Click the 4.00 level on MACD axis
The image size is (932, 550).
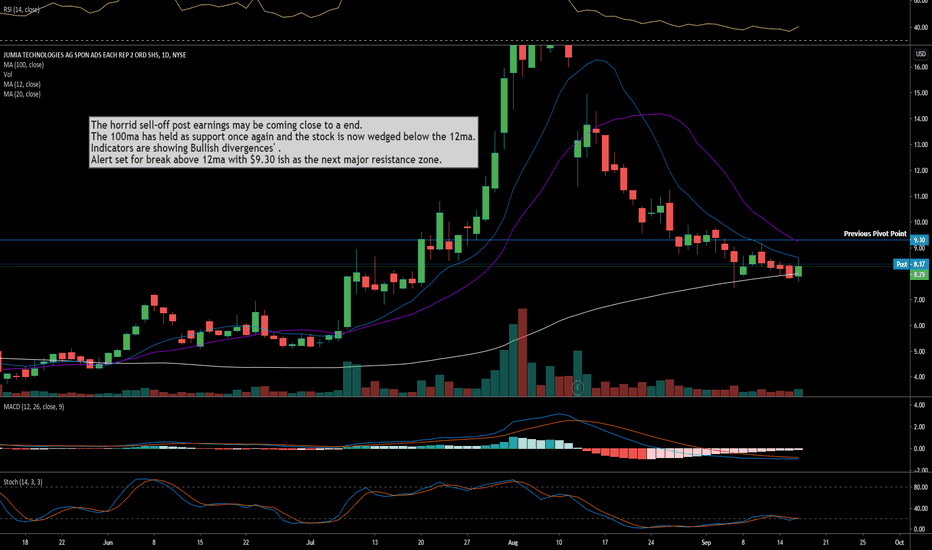pyautogui.click(x=919, y=406)
